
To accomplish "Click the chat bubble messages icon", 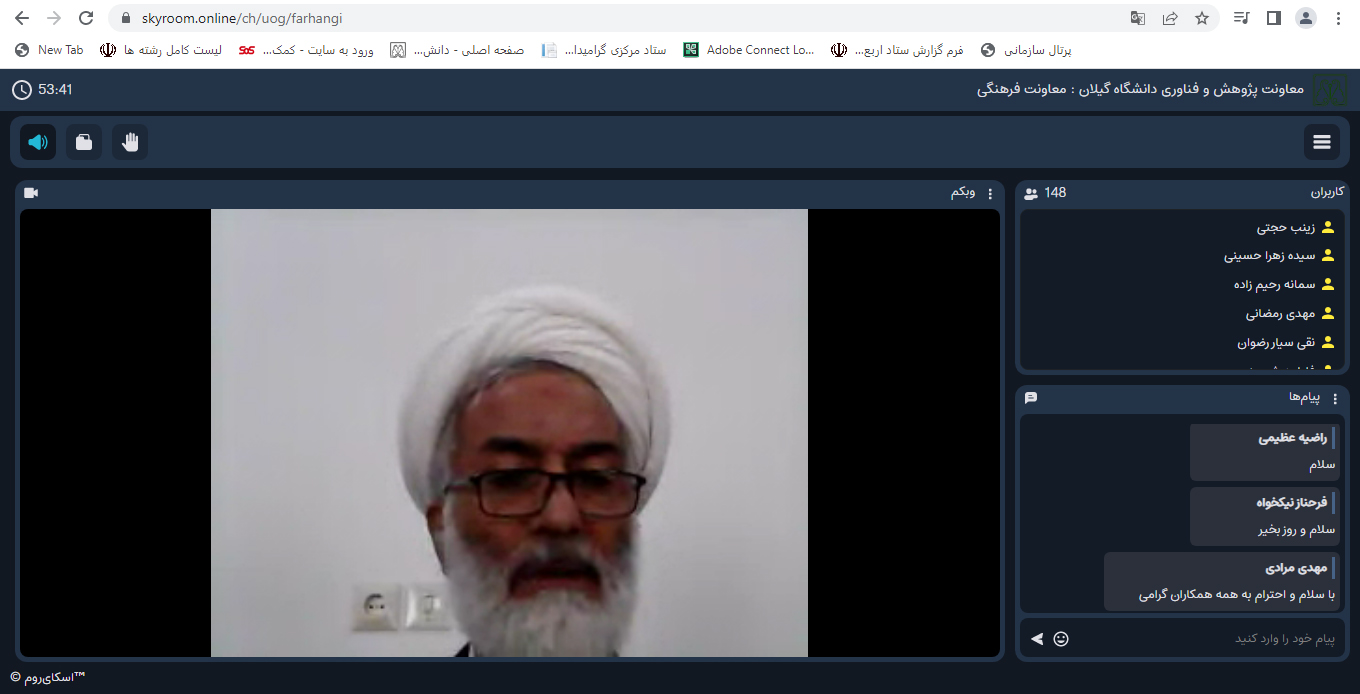I will click(1031, 398).
